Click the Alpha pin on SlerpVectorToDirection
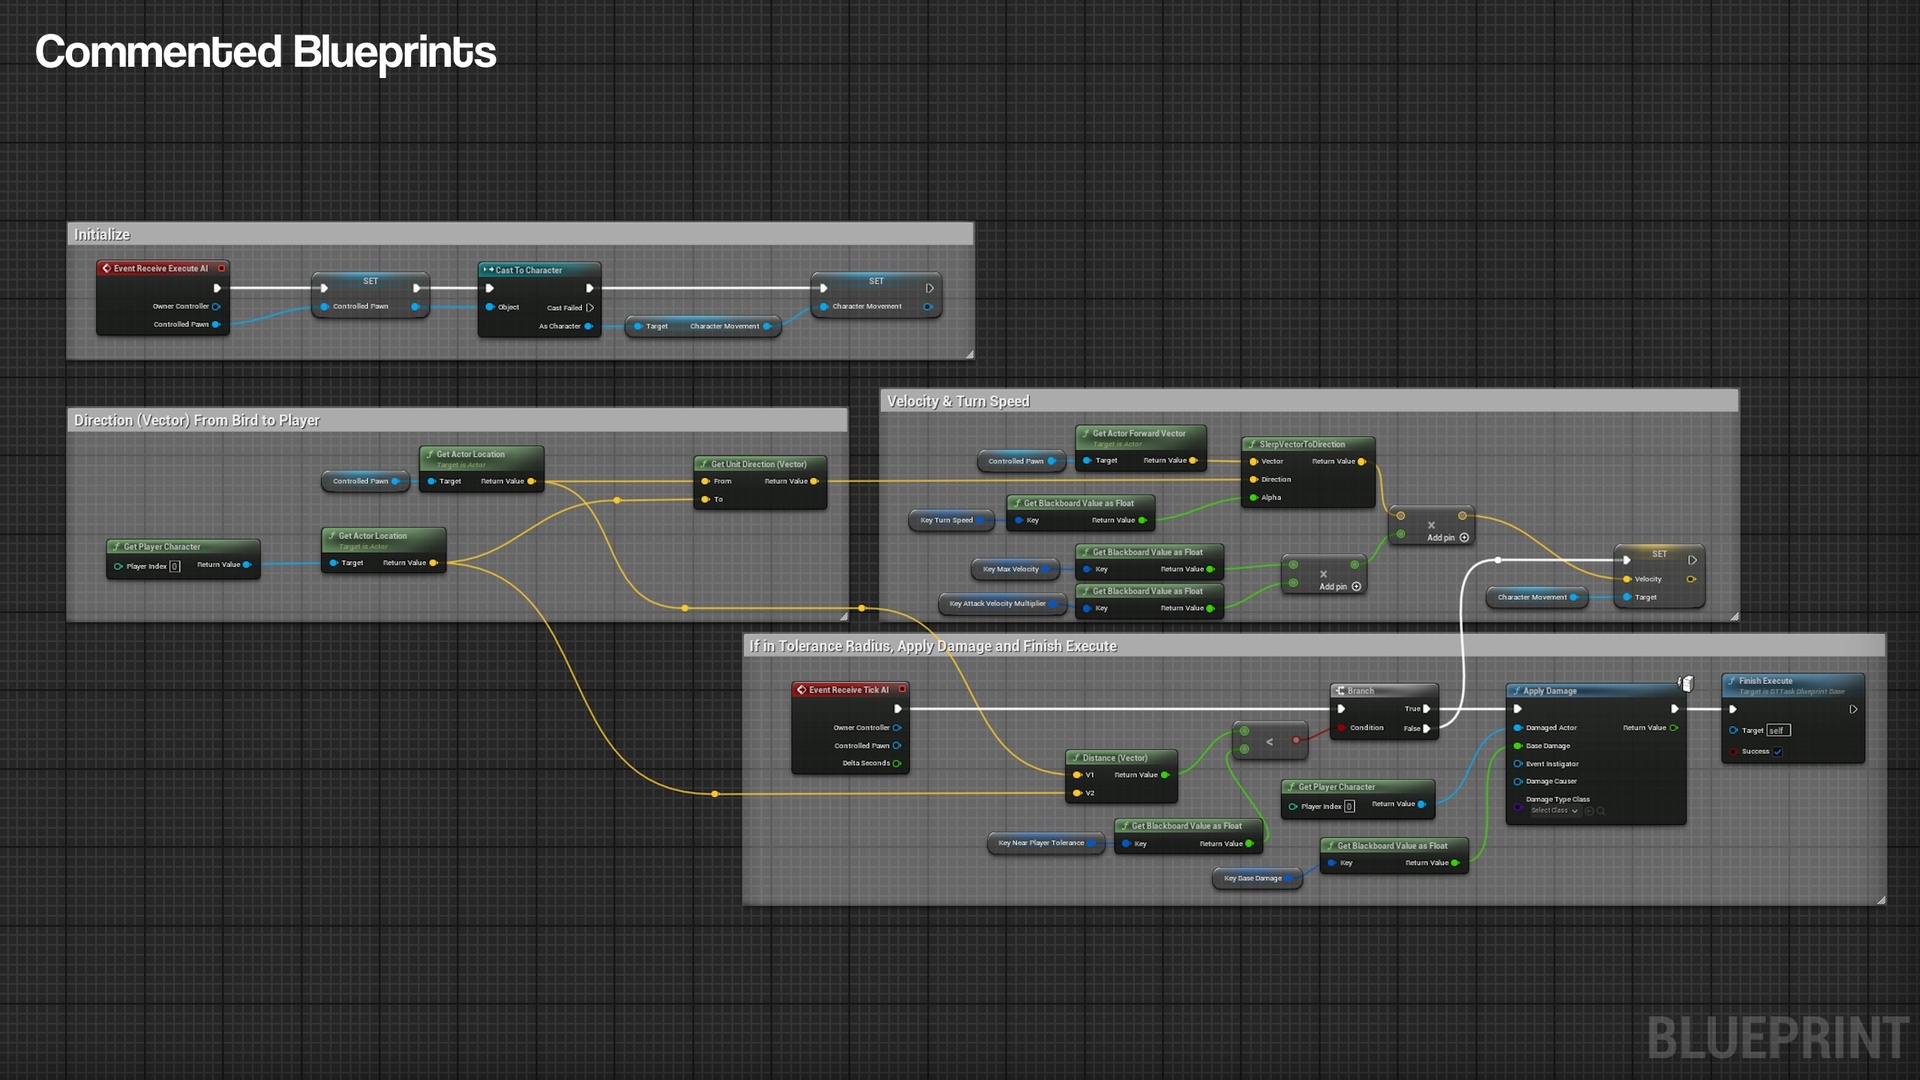This screenshot has width=1920, height=1080. (1254, 497)
